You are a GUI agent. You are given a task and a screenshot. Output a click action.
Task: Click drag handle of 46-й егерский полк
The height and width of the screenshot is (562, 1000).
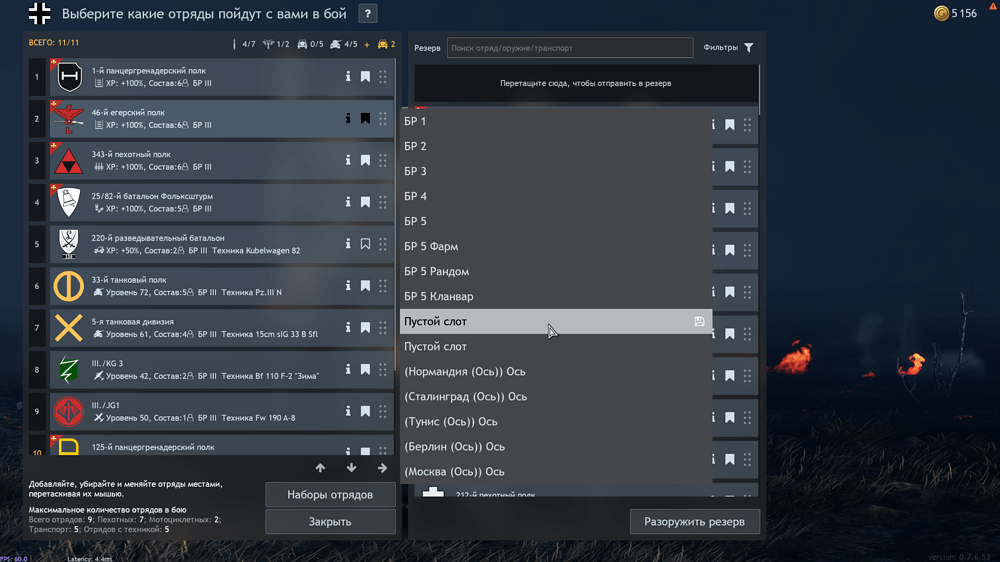[383, 118]
